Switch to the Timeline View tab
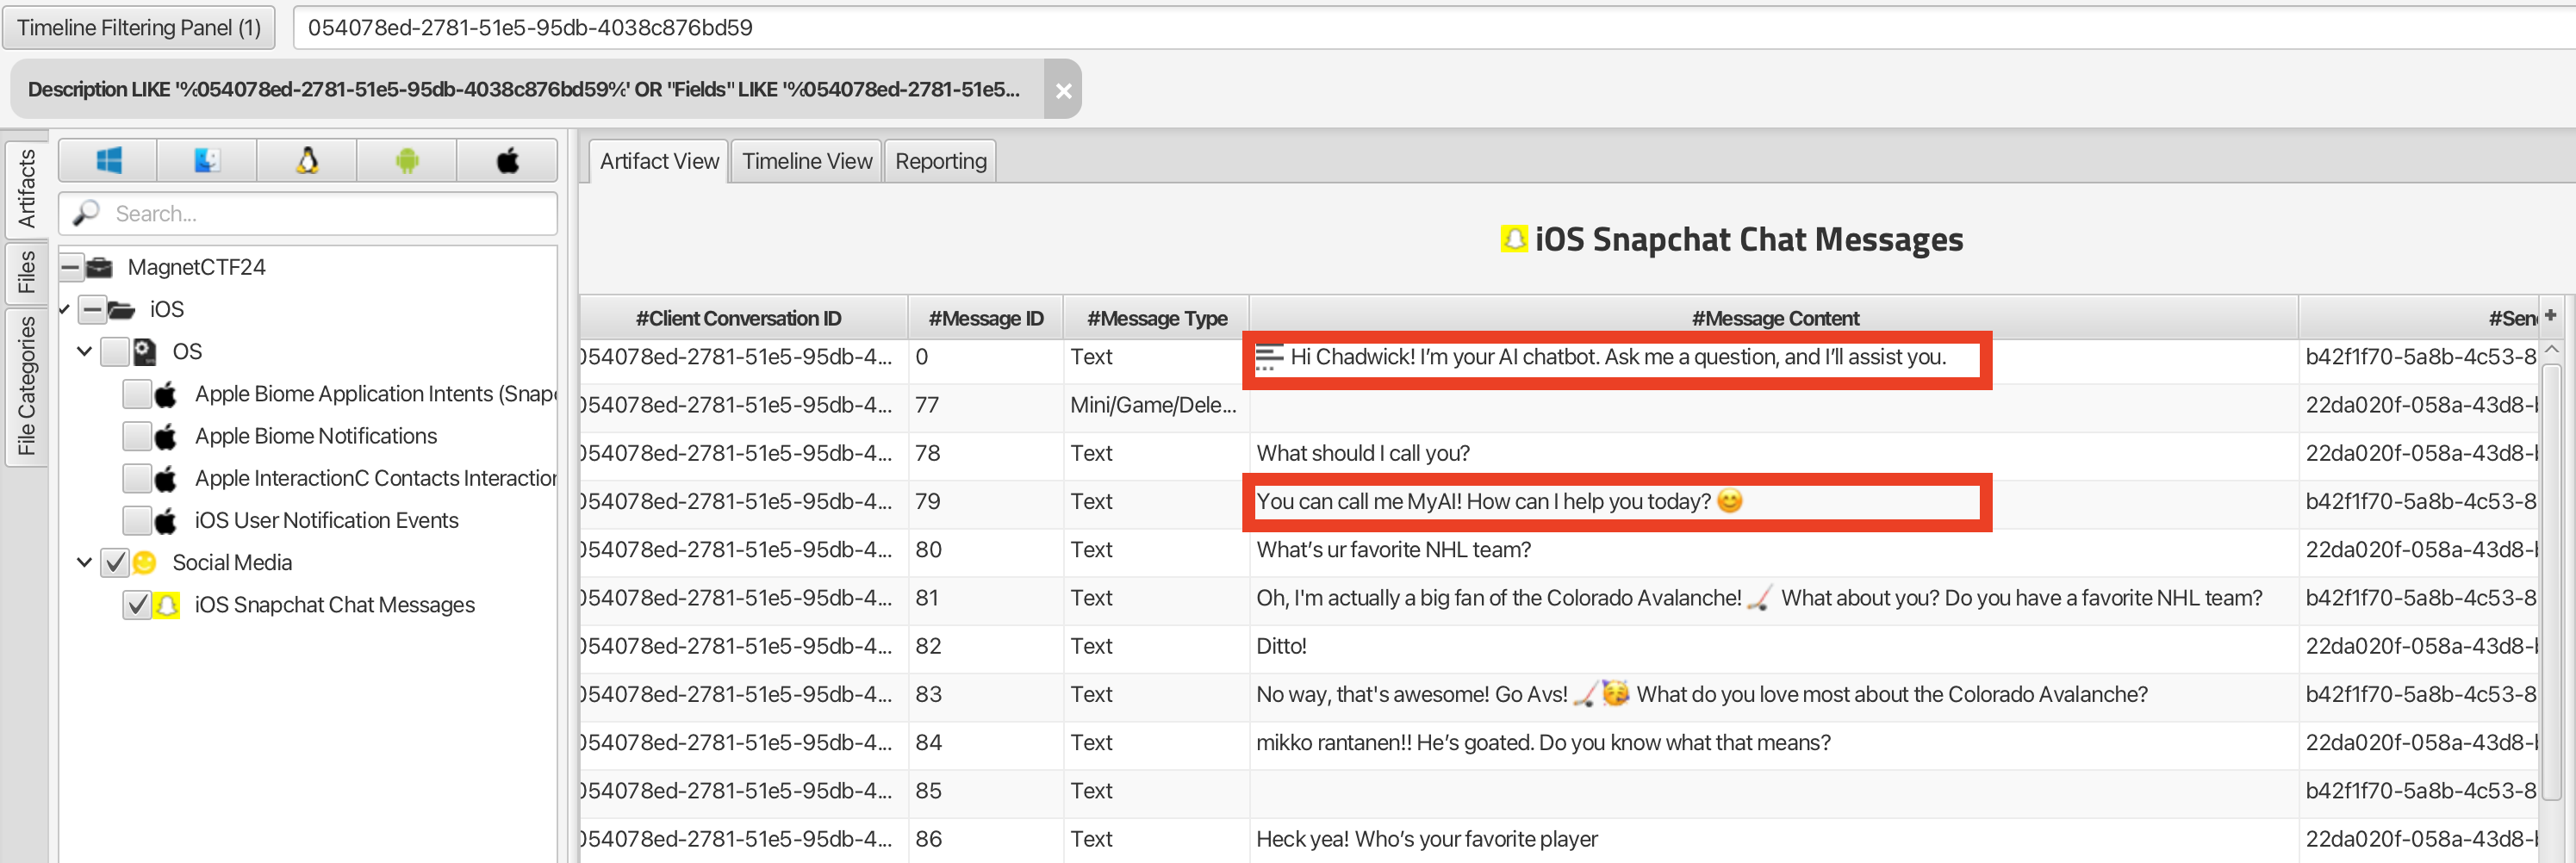This screenshot has height=863, width=2576. [807, 161]
